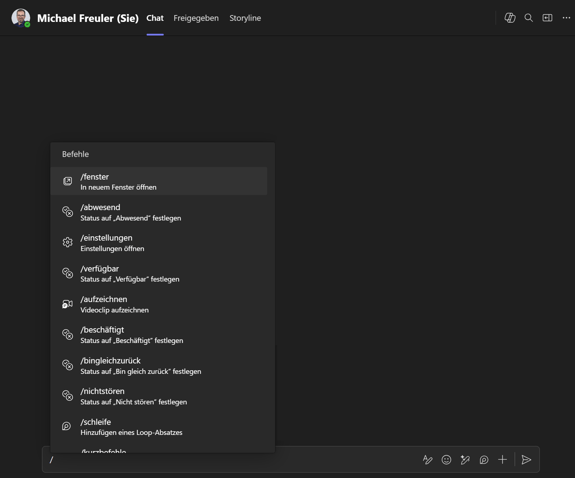
Task: Click the window icon beside /fenster
Action: 67,181
